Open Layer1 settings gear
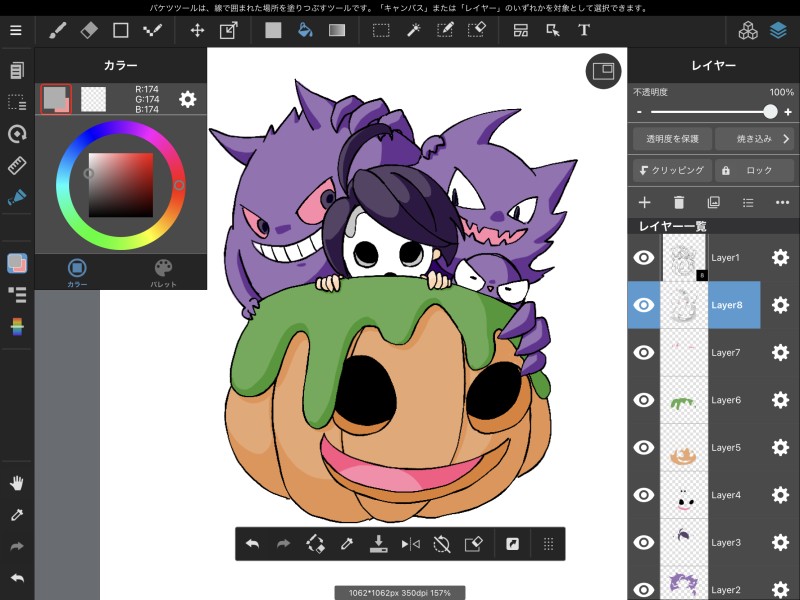The width and height of the screenshot is (800, 600). (780, 258)
